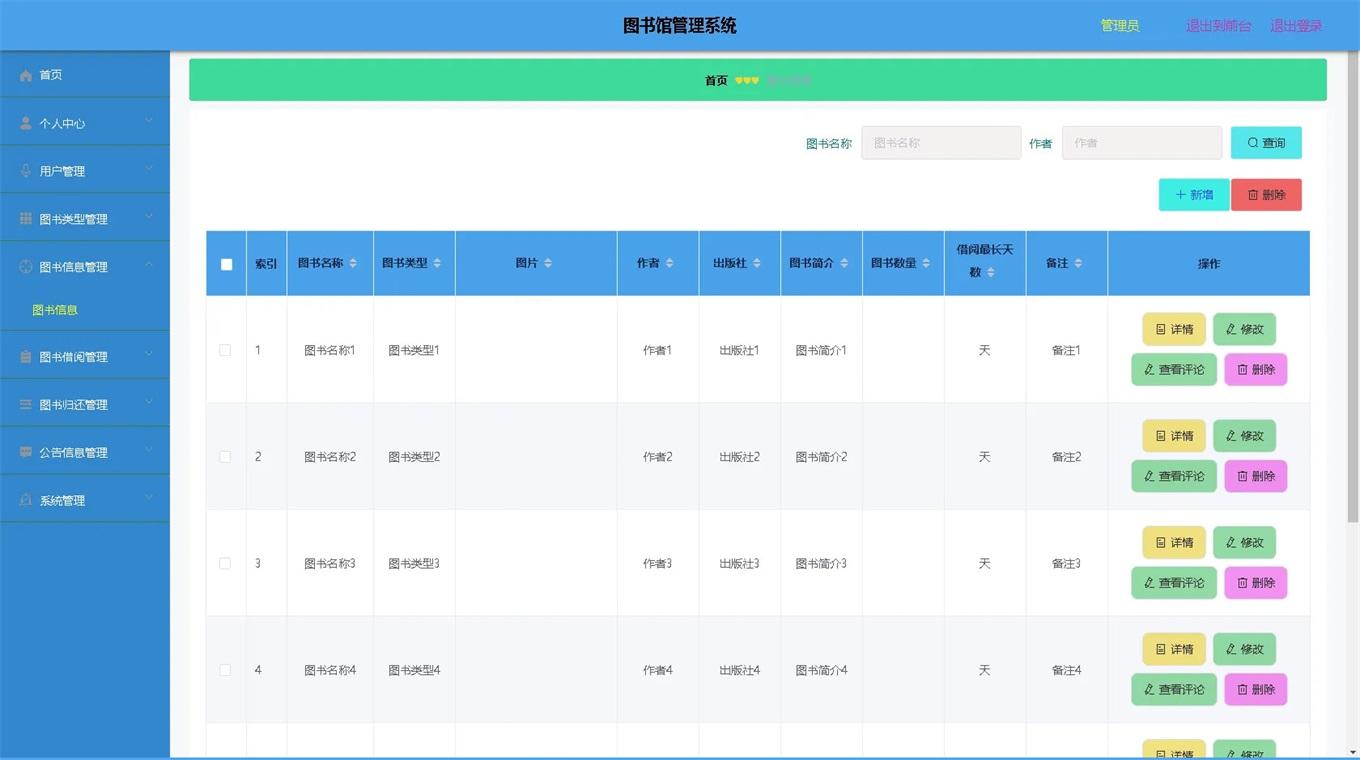Click 详情 button for row 图书名称3

pyautogui.click(x=1174, y=542)
